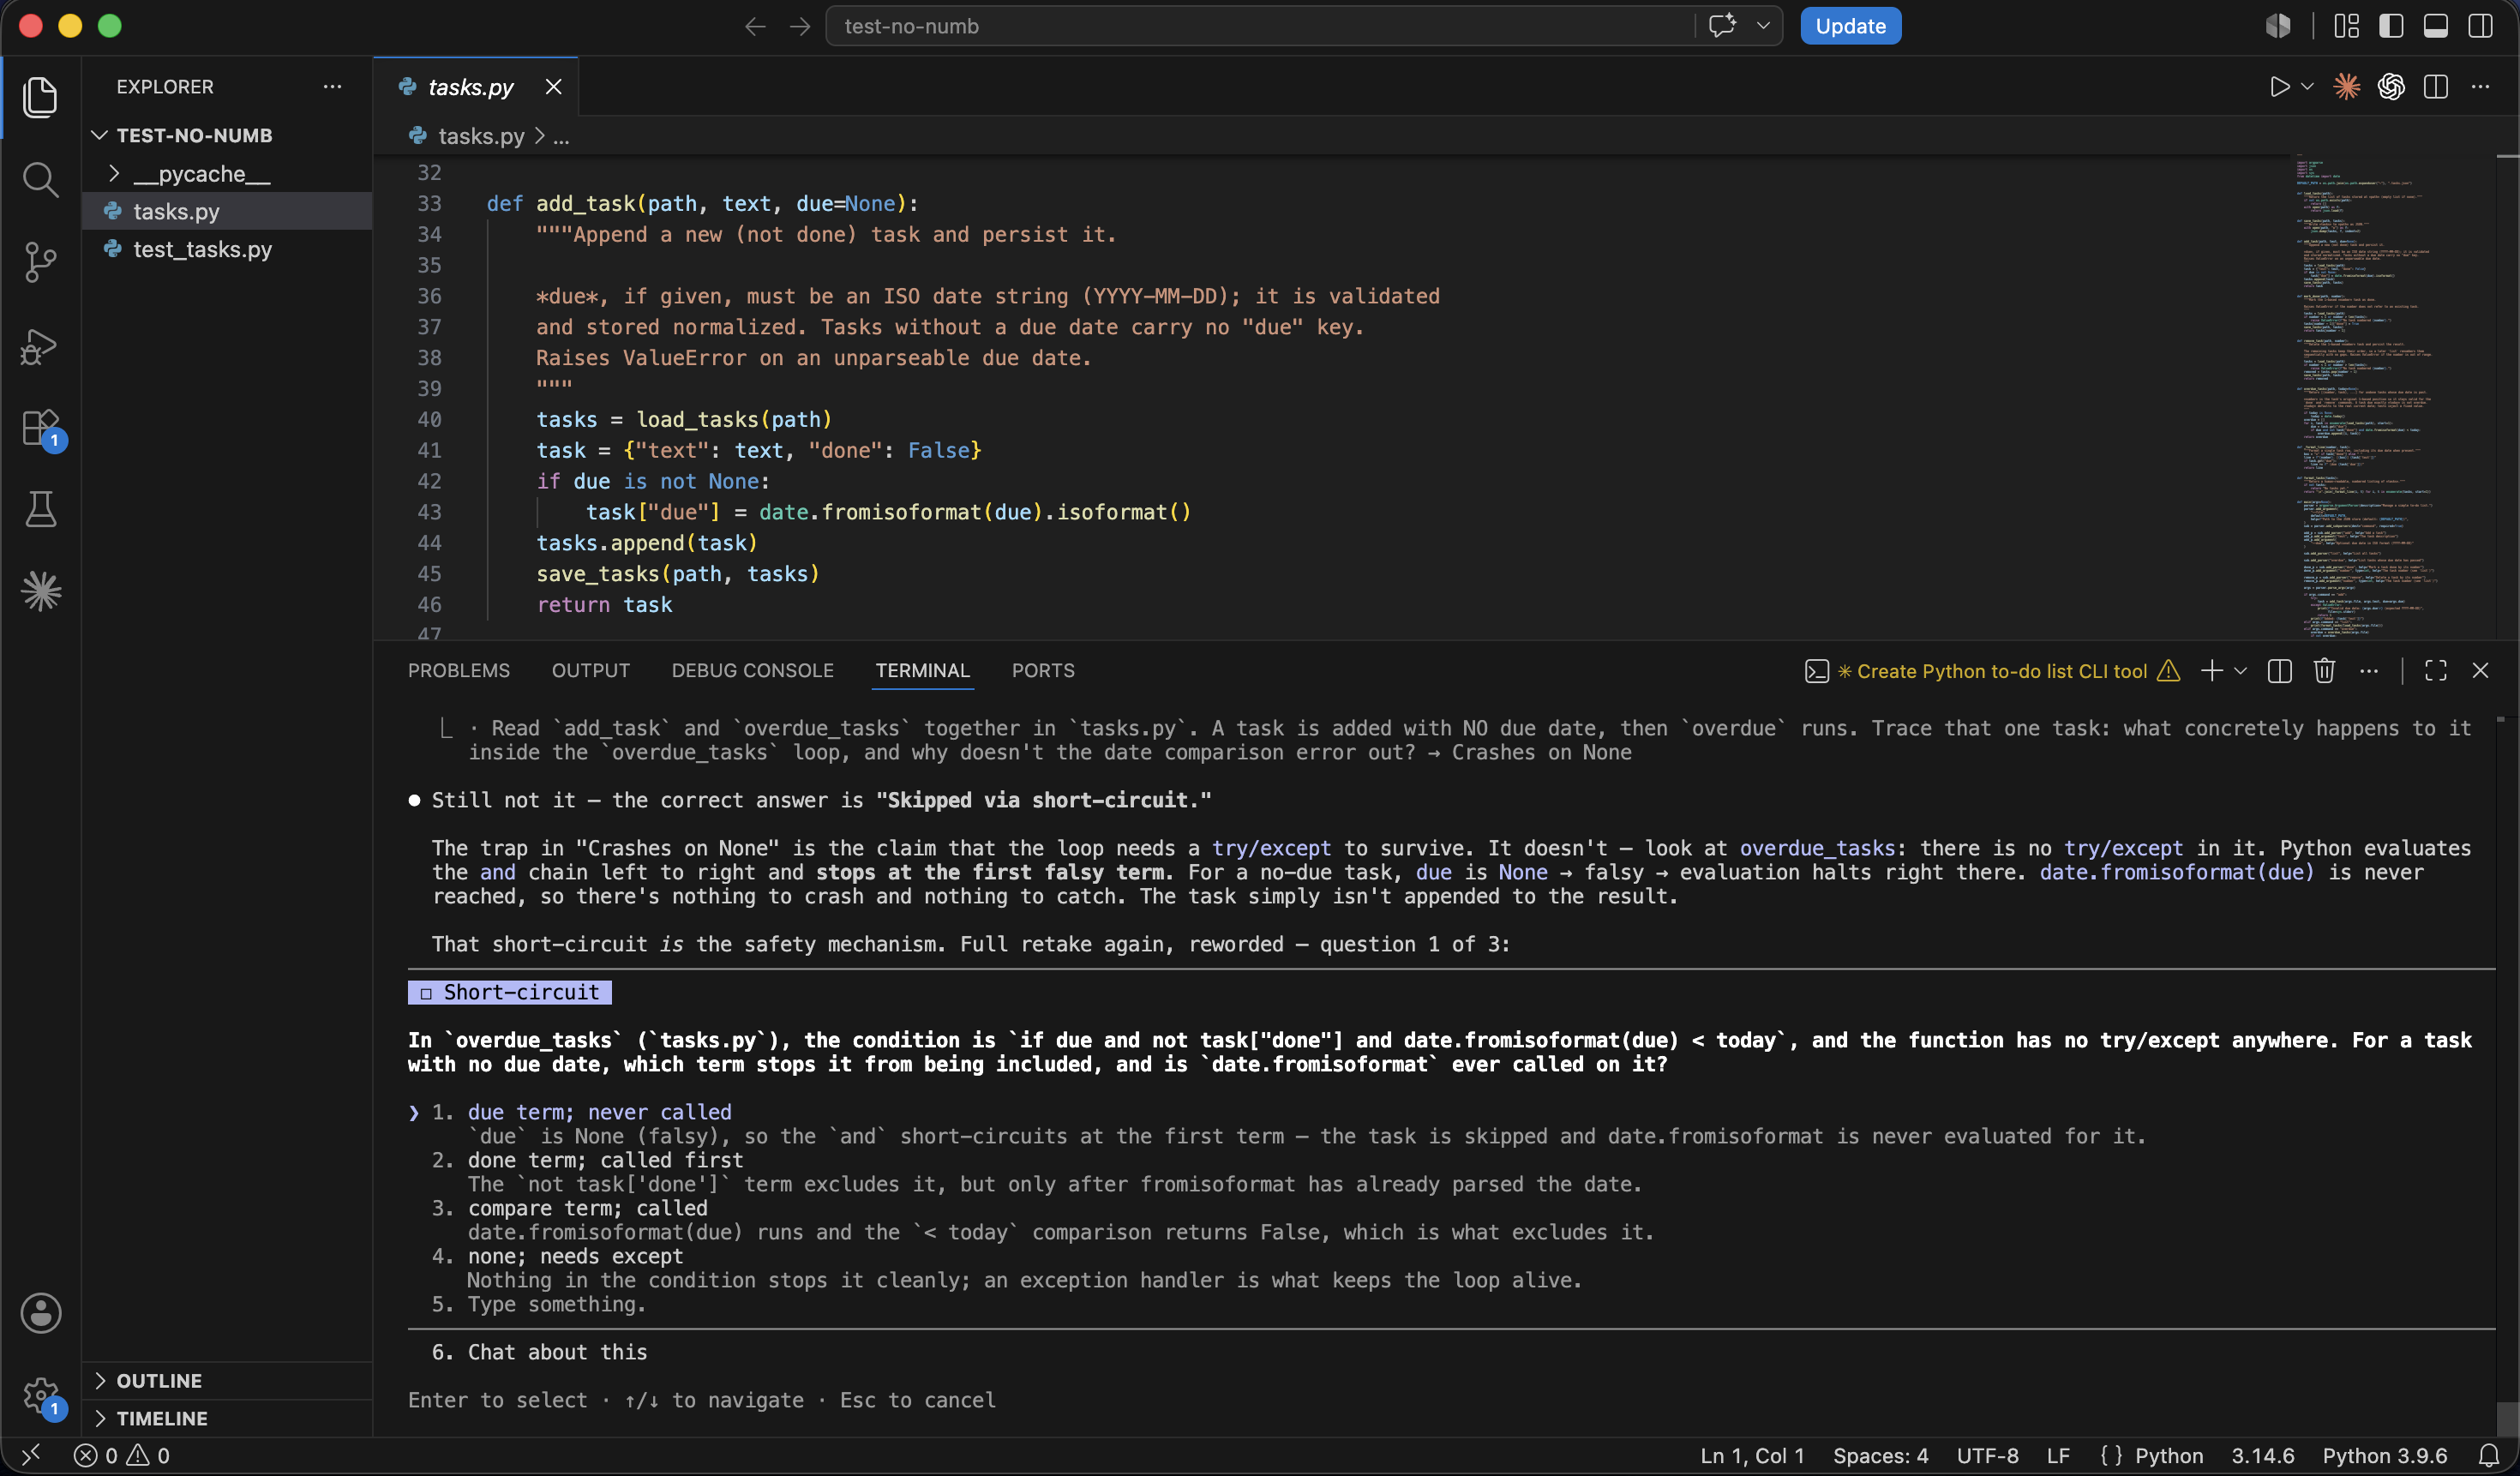Screen dimensions: 2520x1476
Task: Open new terminal launch profile dropdown
Action: [x=2240, y=671]
